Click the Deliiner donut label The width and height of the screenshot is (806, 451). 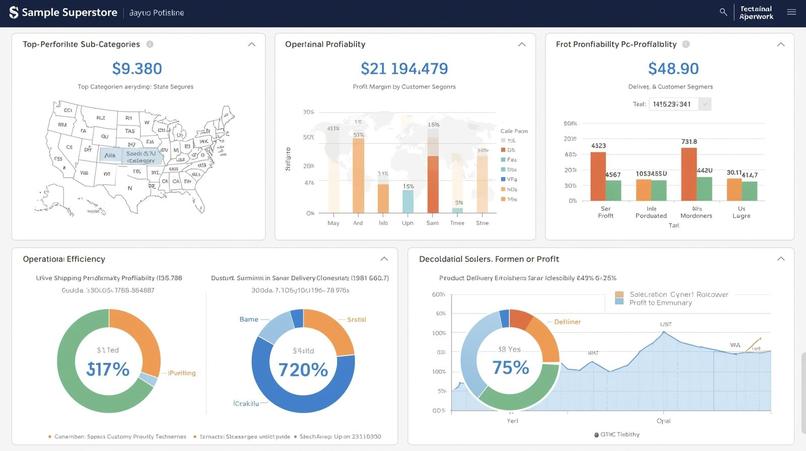click(567, 322)
